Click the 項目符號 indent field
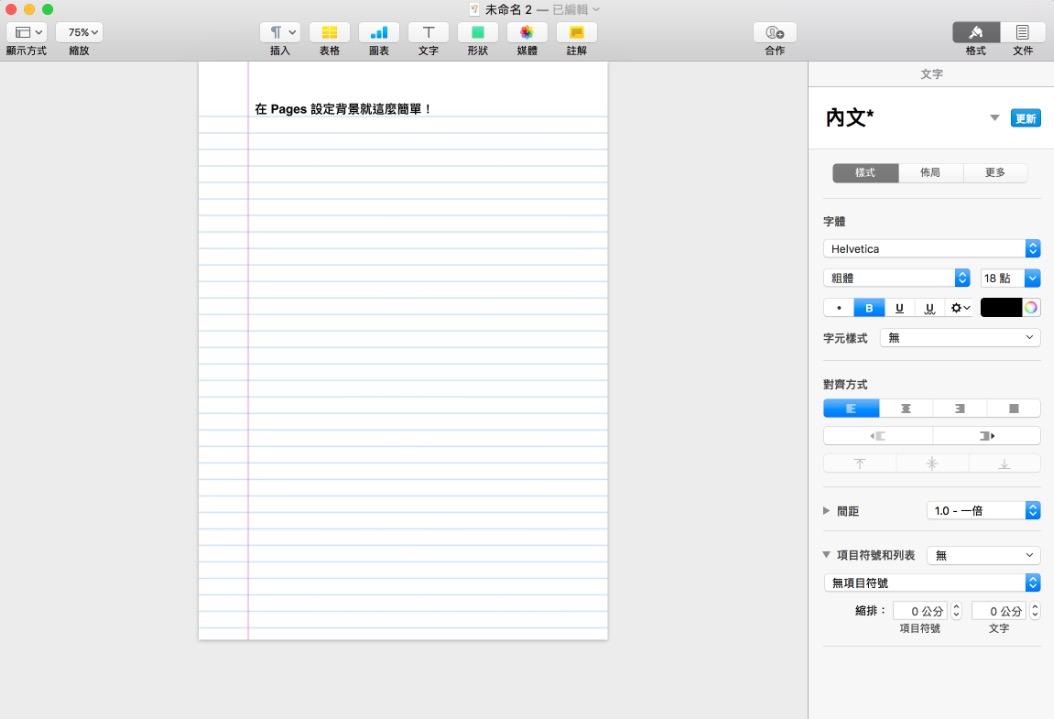 click(x=920, y=611)
